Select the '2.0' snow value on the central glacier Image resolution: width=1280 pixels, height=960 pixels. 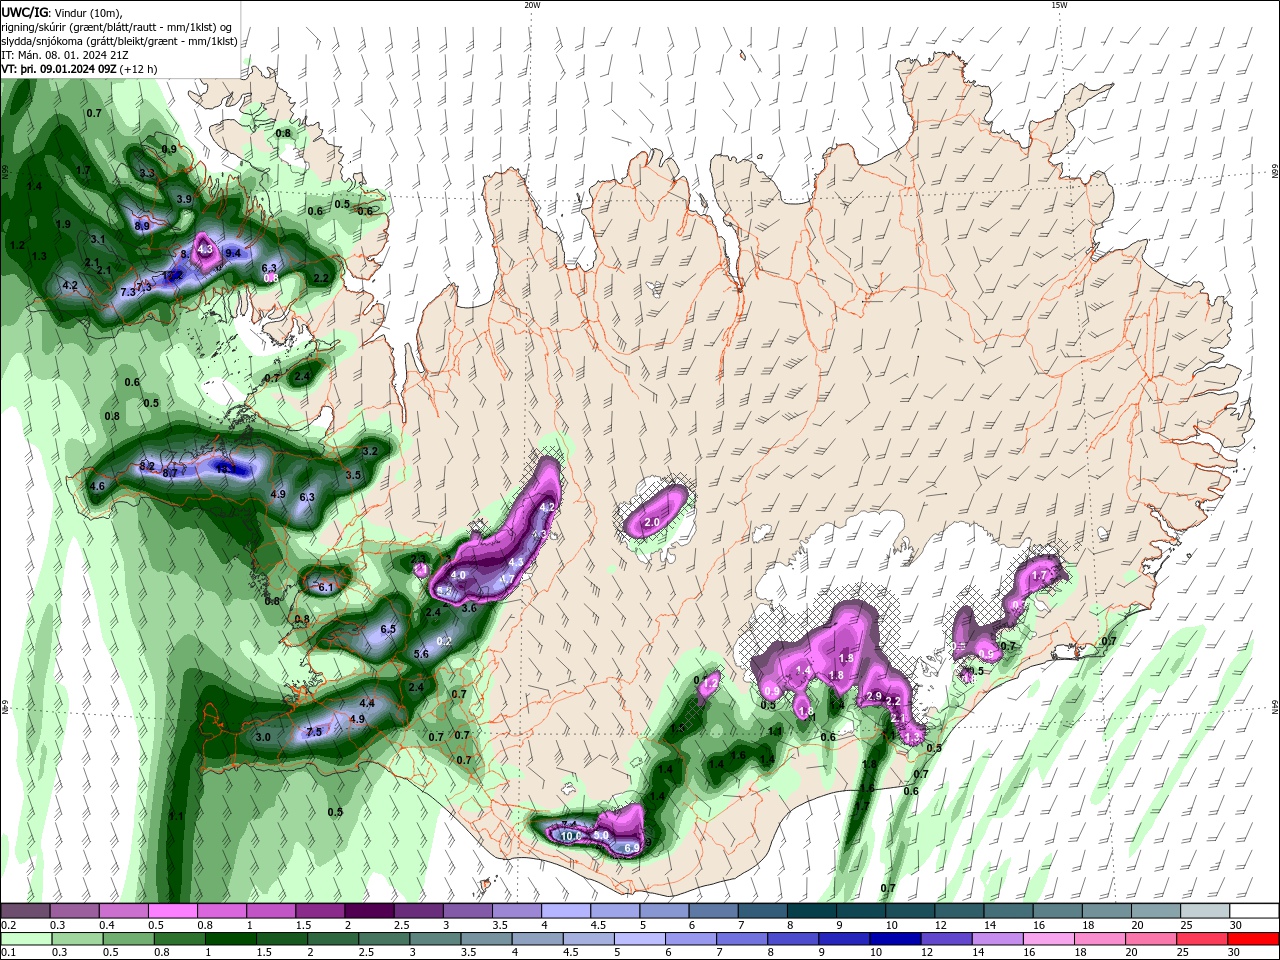tap(652, 523)
